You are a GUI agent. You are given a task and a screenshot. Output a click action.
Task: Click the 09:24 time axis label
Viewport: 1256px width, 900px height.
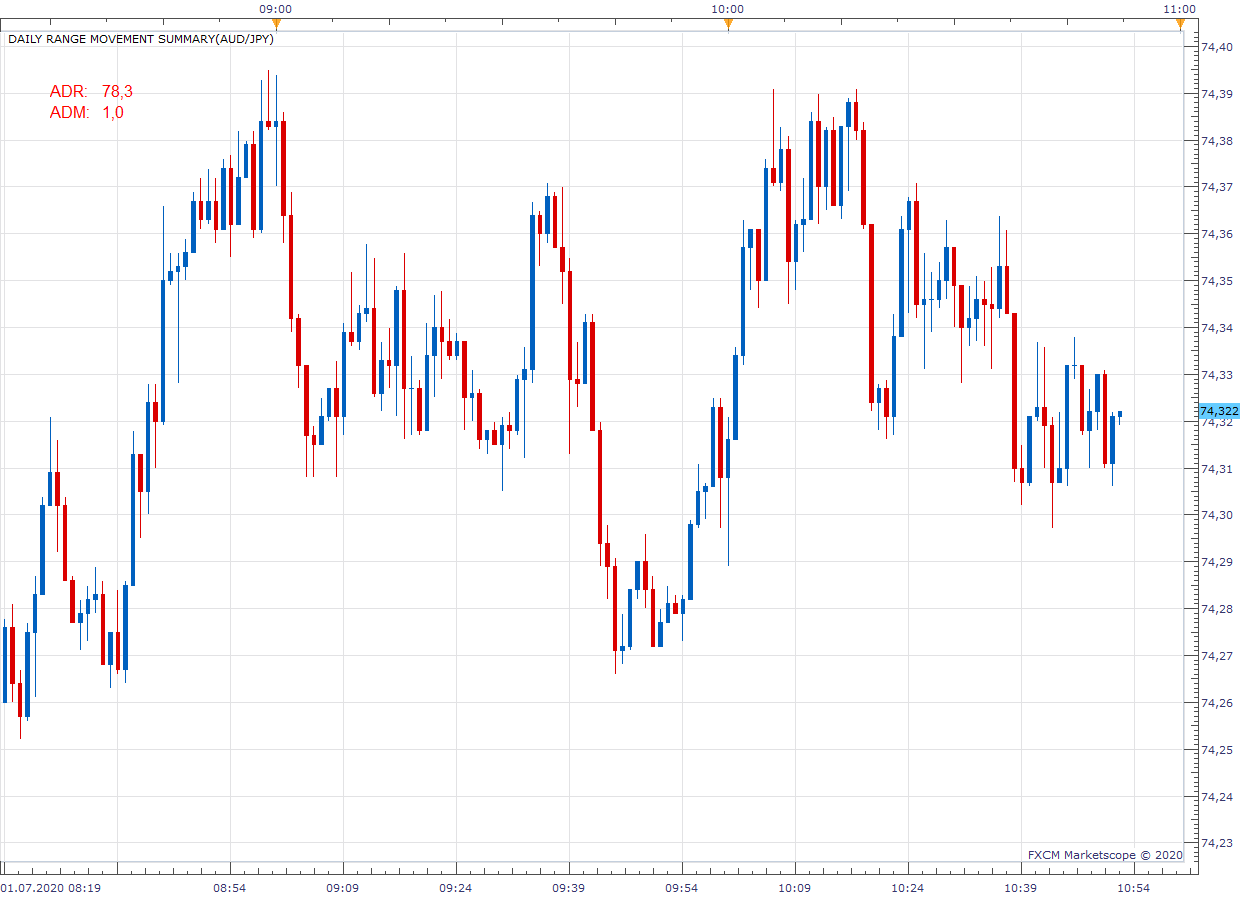[x=456, y=887]
